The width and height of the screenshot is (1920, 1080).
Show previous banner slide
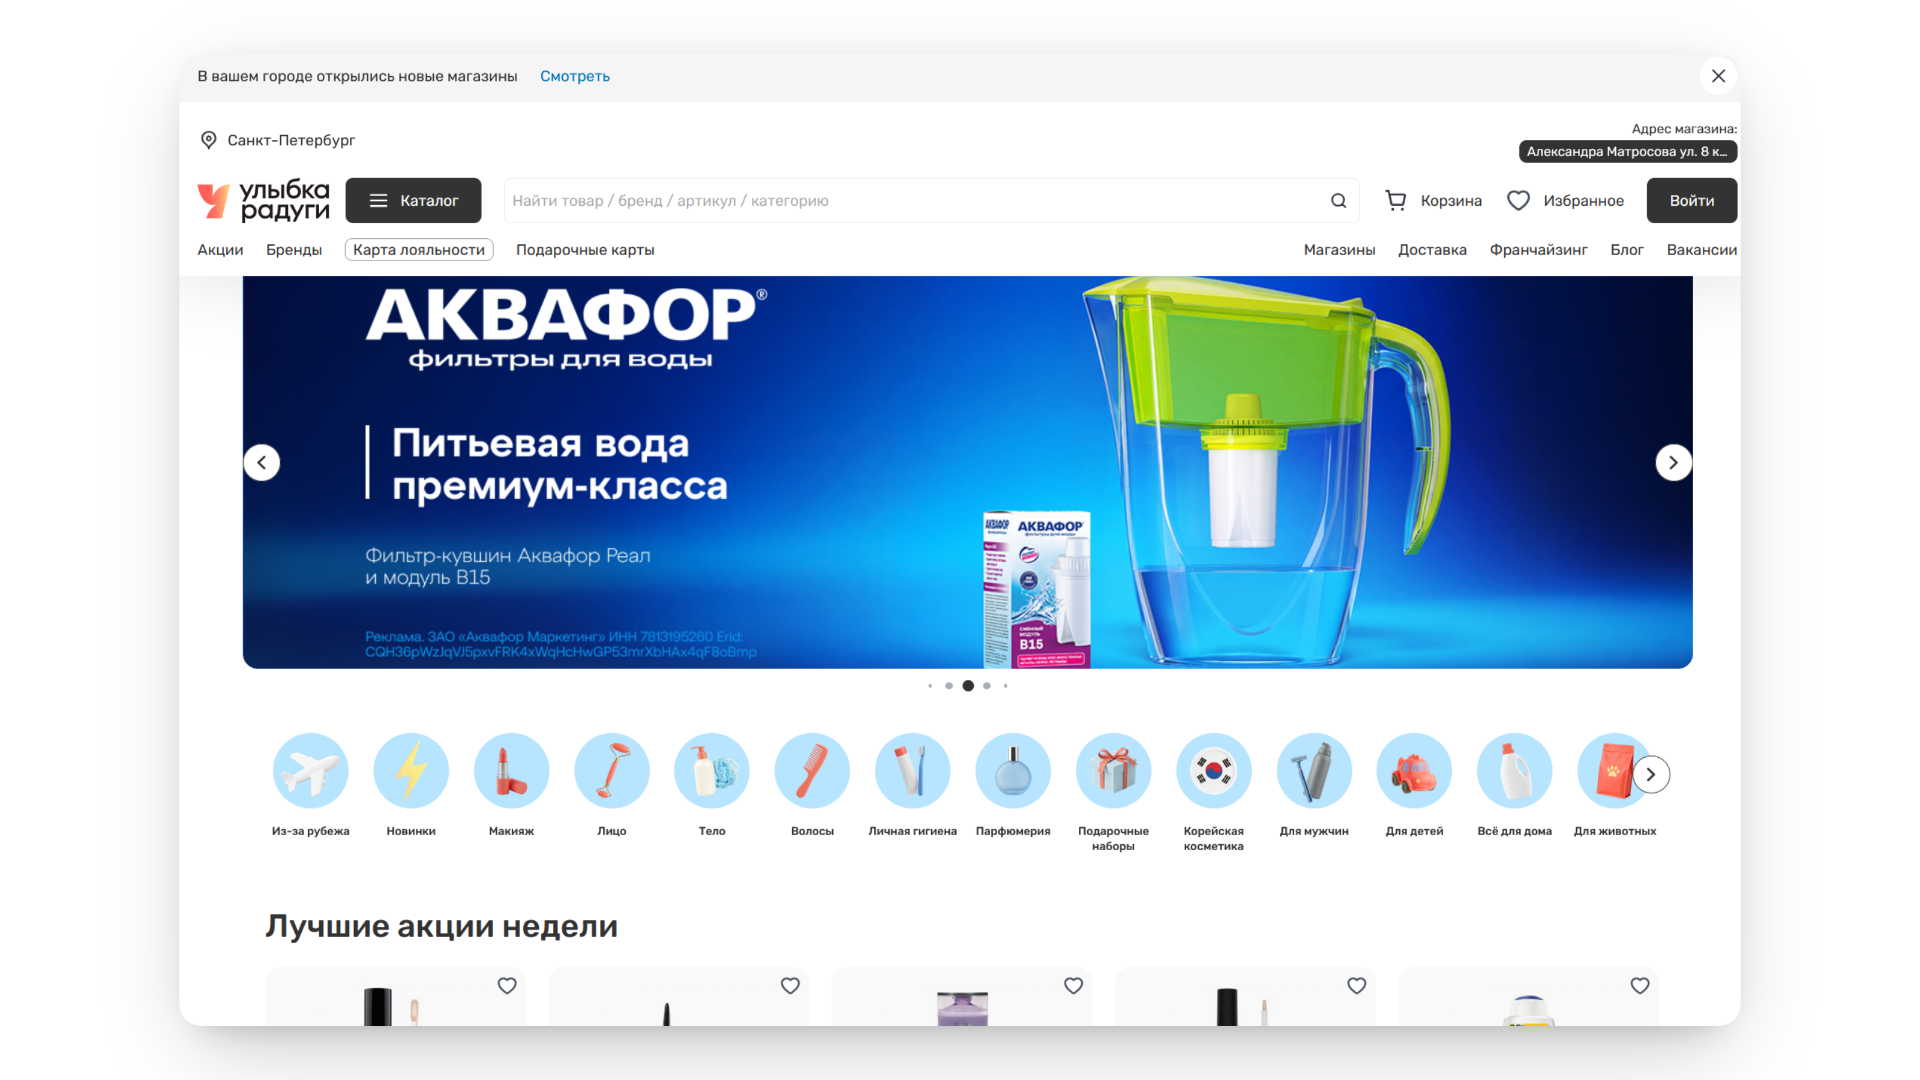262,463
